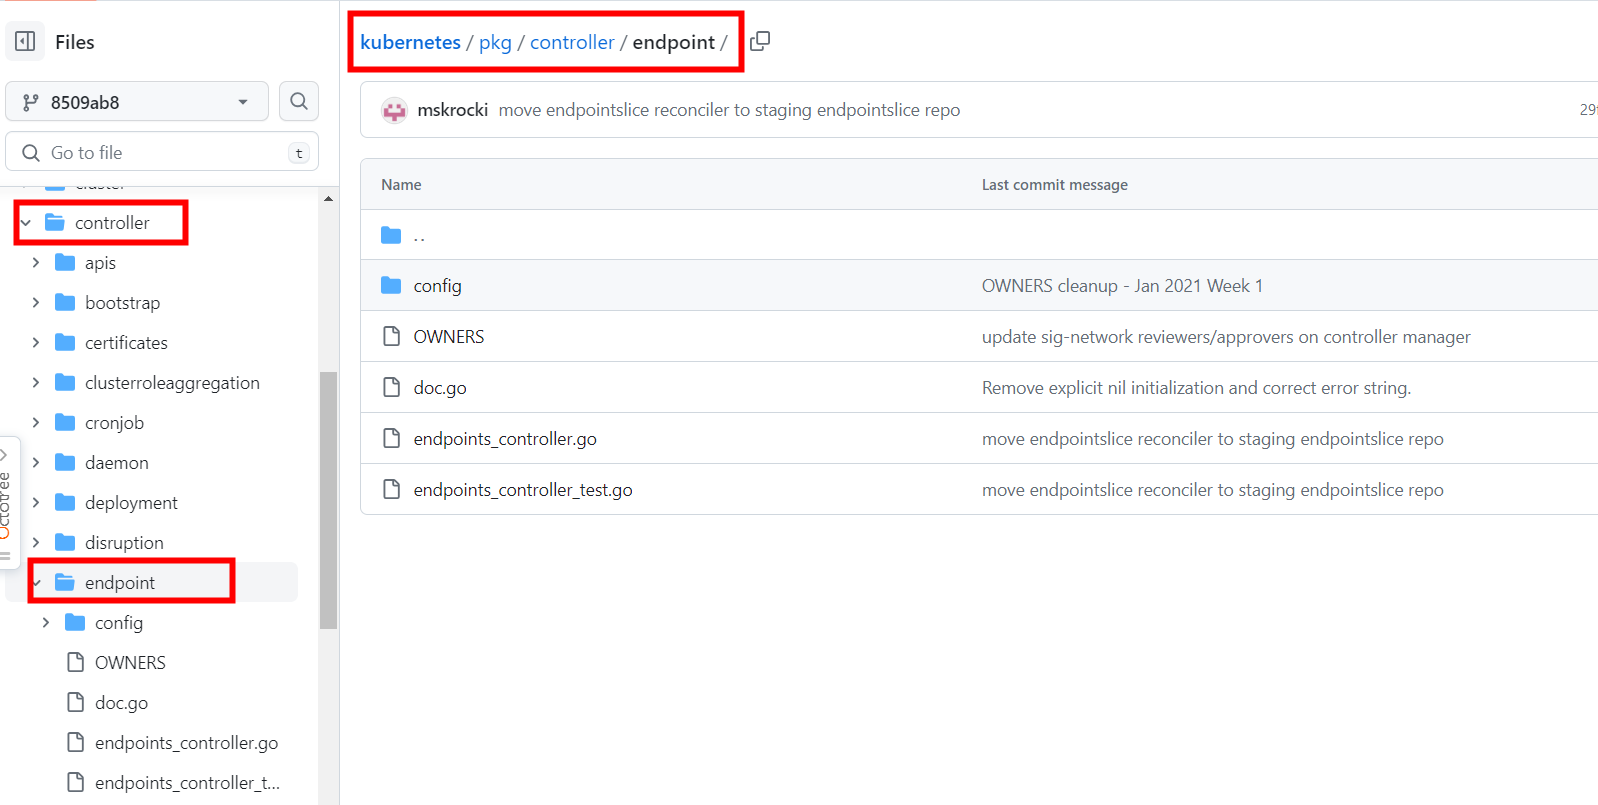Click the file tree scrollbar thumb
Viewport: 1598px width, 805px height.
pos(328,500)
